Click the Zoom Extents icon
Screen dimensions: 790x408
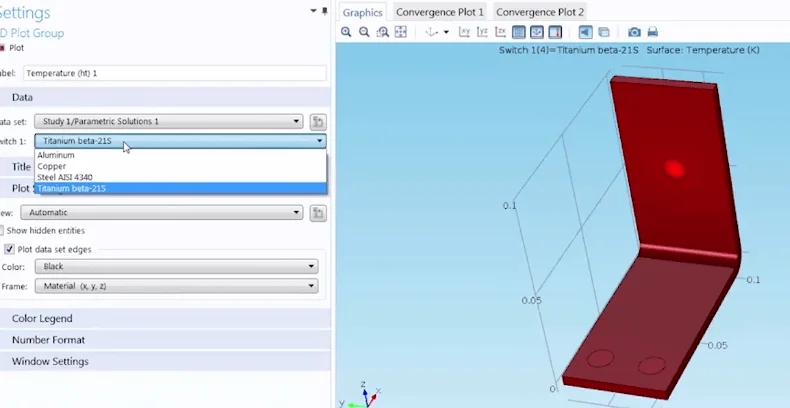[401, 33]
